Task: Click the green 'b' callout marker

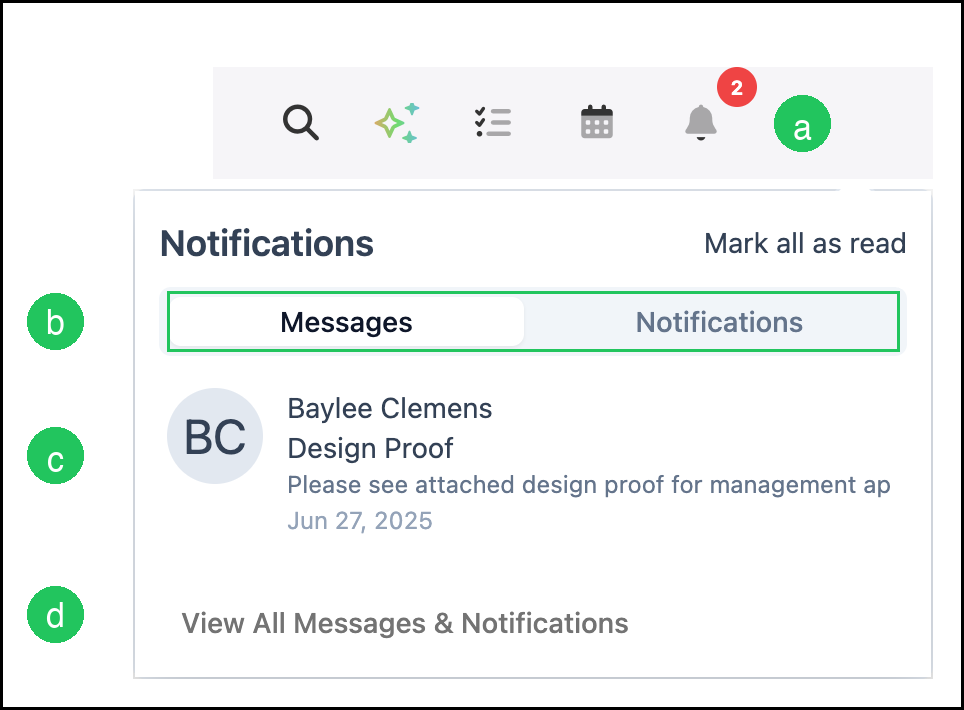Action: click(55, 321)
